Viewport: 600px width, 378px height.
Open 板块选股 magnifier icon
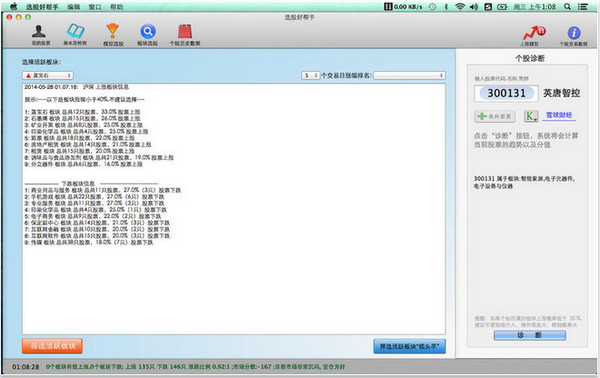pos(148,31)
